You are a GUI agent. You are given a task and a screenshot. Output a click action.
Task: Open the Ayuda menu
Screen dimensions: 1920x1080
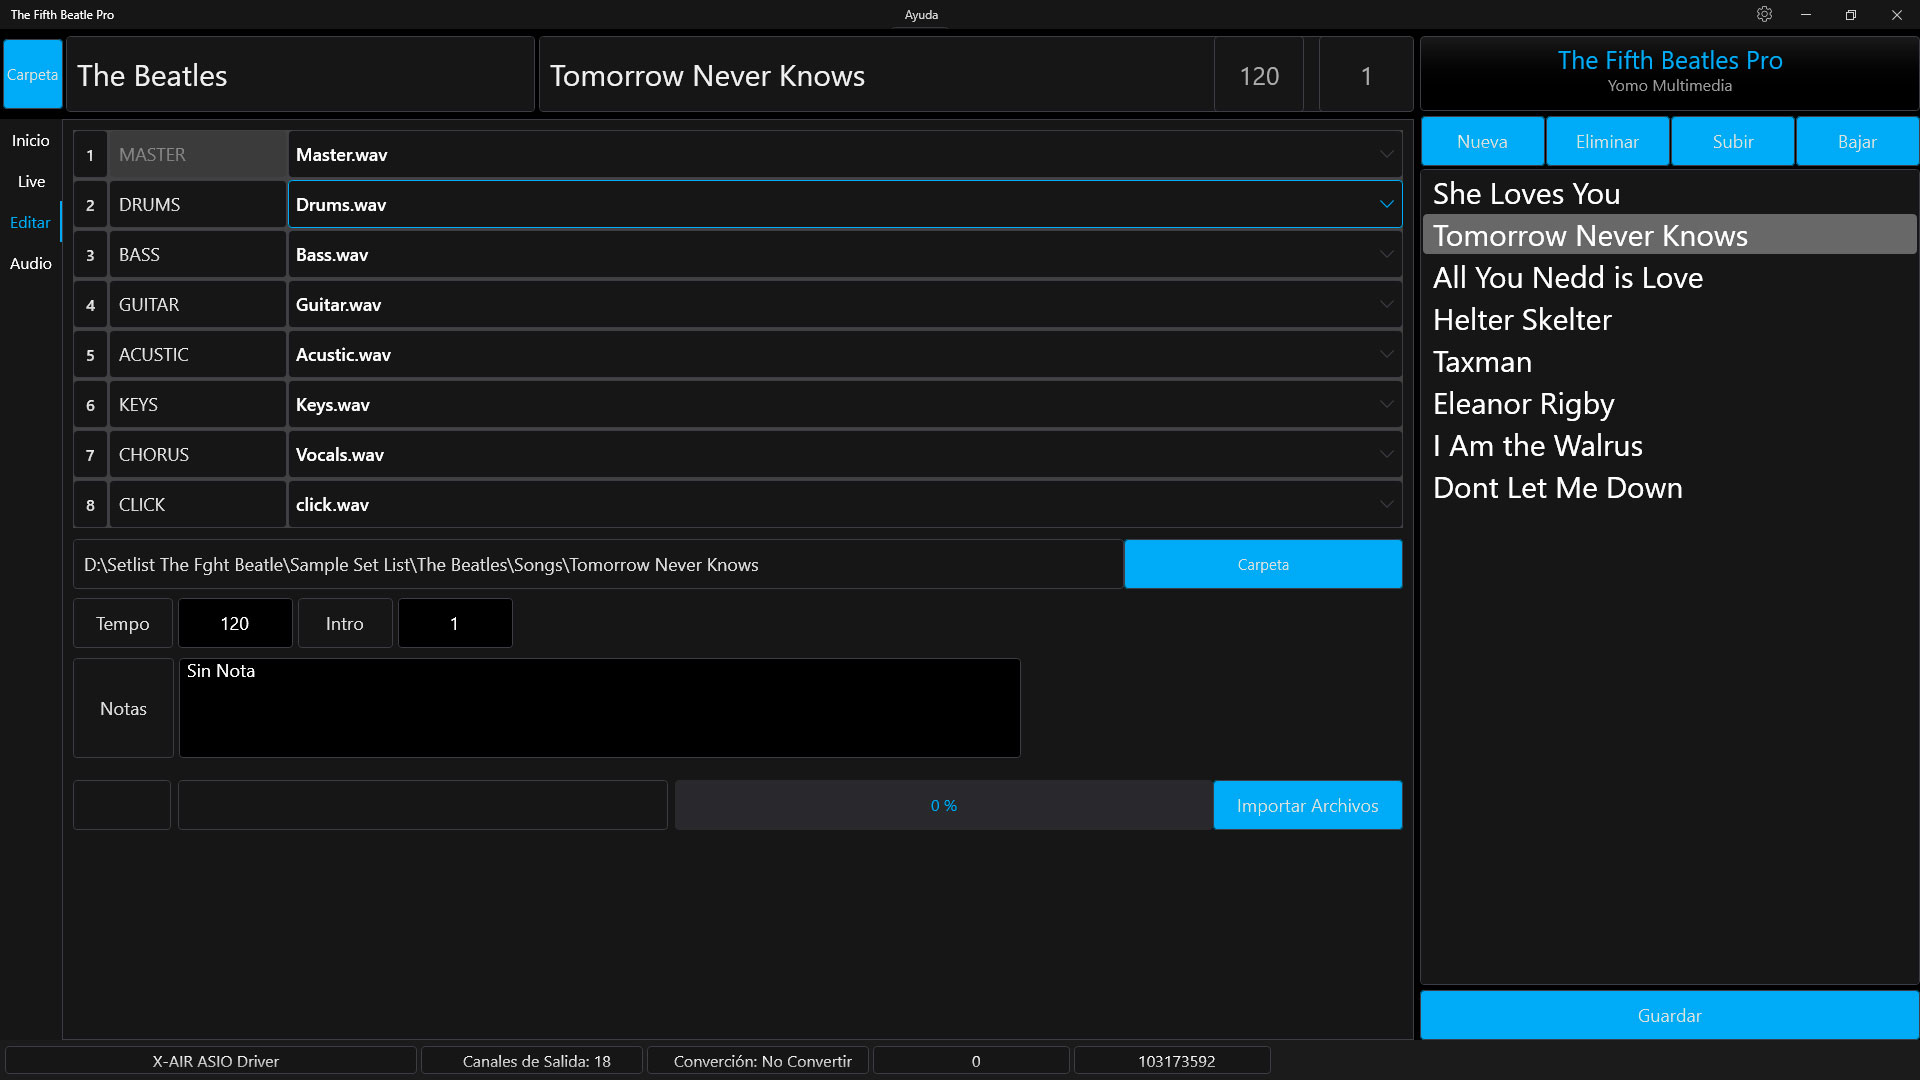pos(921,15)
